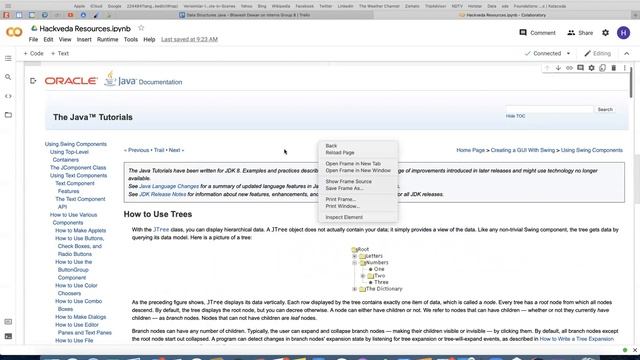Image resolution: width=640 pixels, height=360 pixels.
Task: Go to the Previous tutorial page link
Action: click(137, 150)
